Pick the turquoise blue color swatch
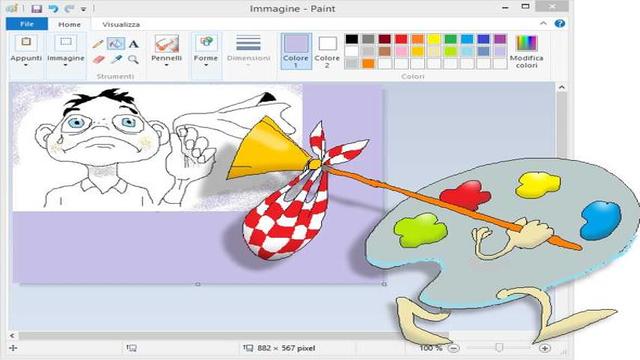This screenshot has width=640, height=360. [x=467, y=39]
